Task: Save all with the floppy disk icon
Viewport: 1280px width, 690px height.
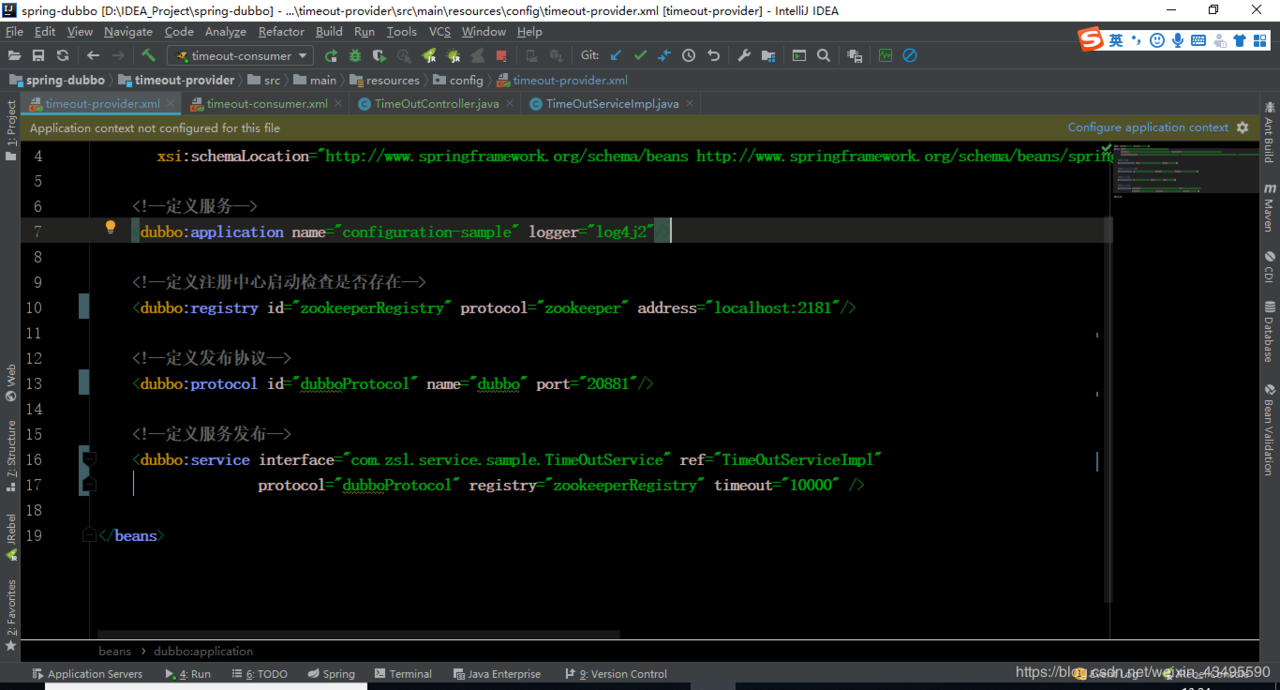Action: click(38, 56)
